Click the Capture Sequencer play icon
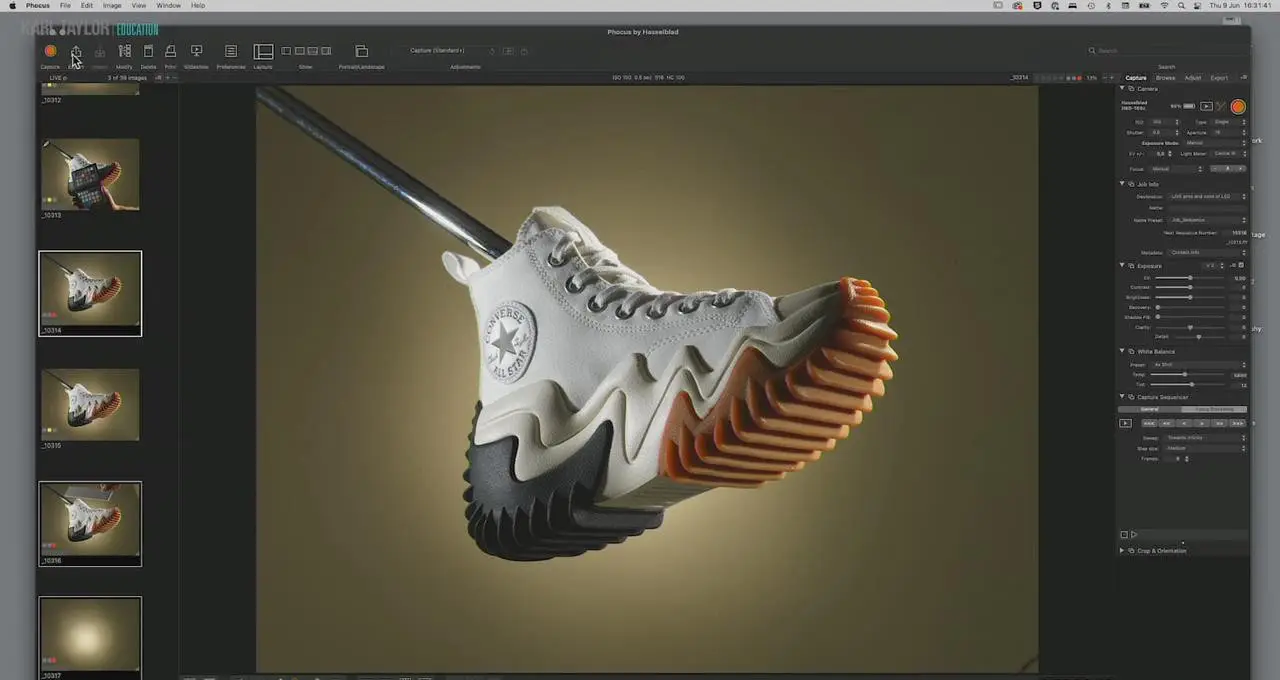Image resolution: width=1280 pixels, height=680 pixels. 1125,423
